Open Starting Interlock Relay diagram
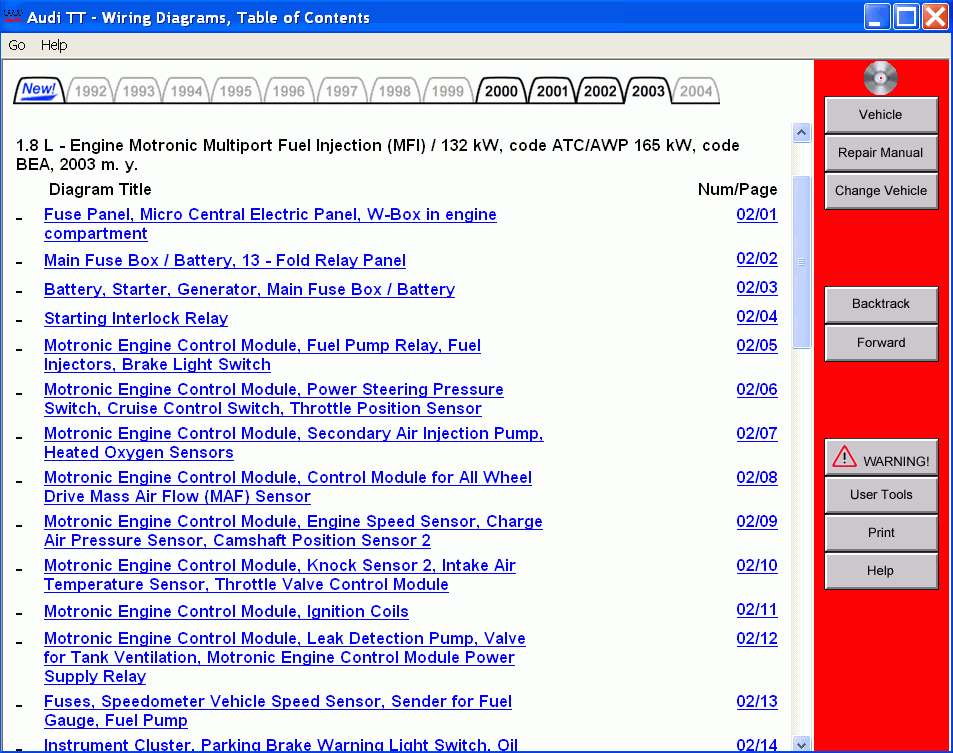The width and height of the screenshot is (953, 753). (x=136, y=318)
